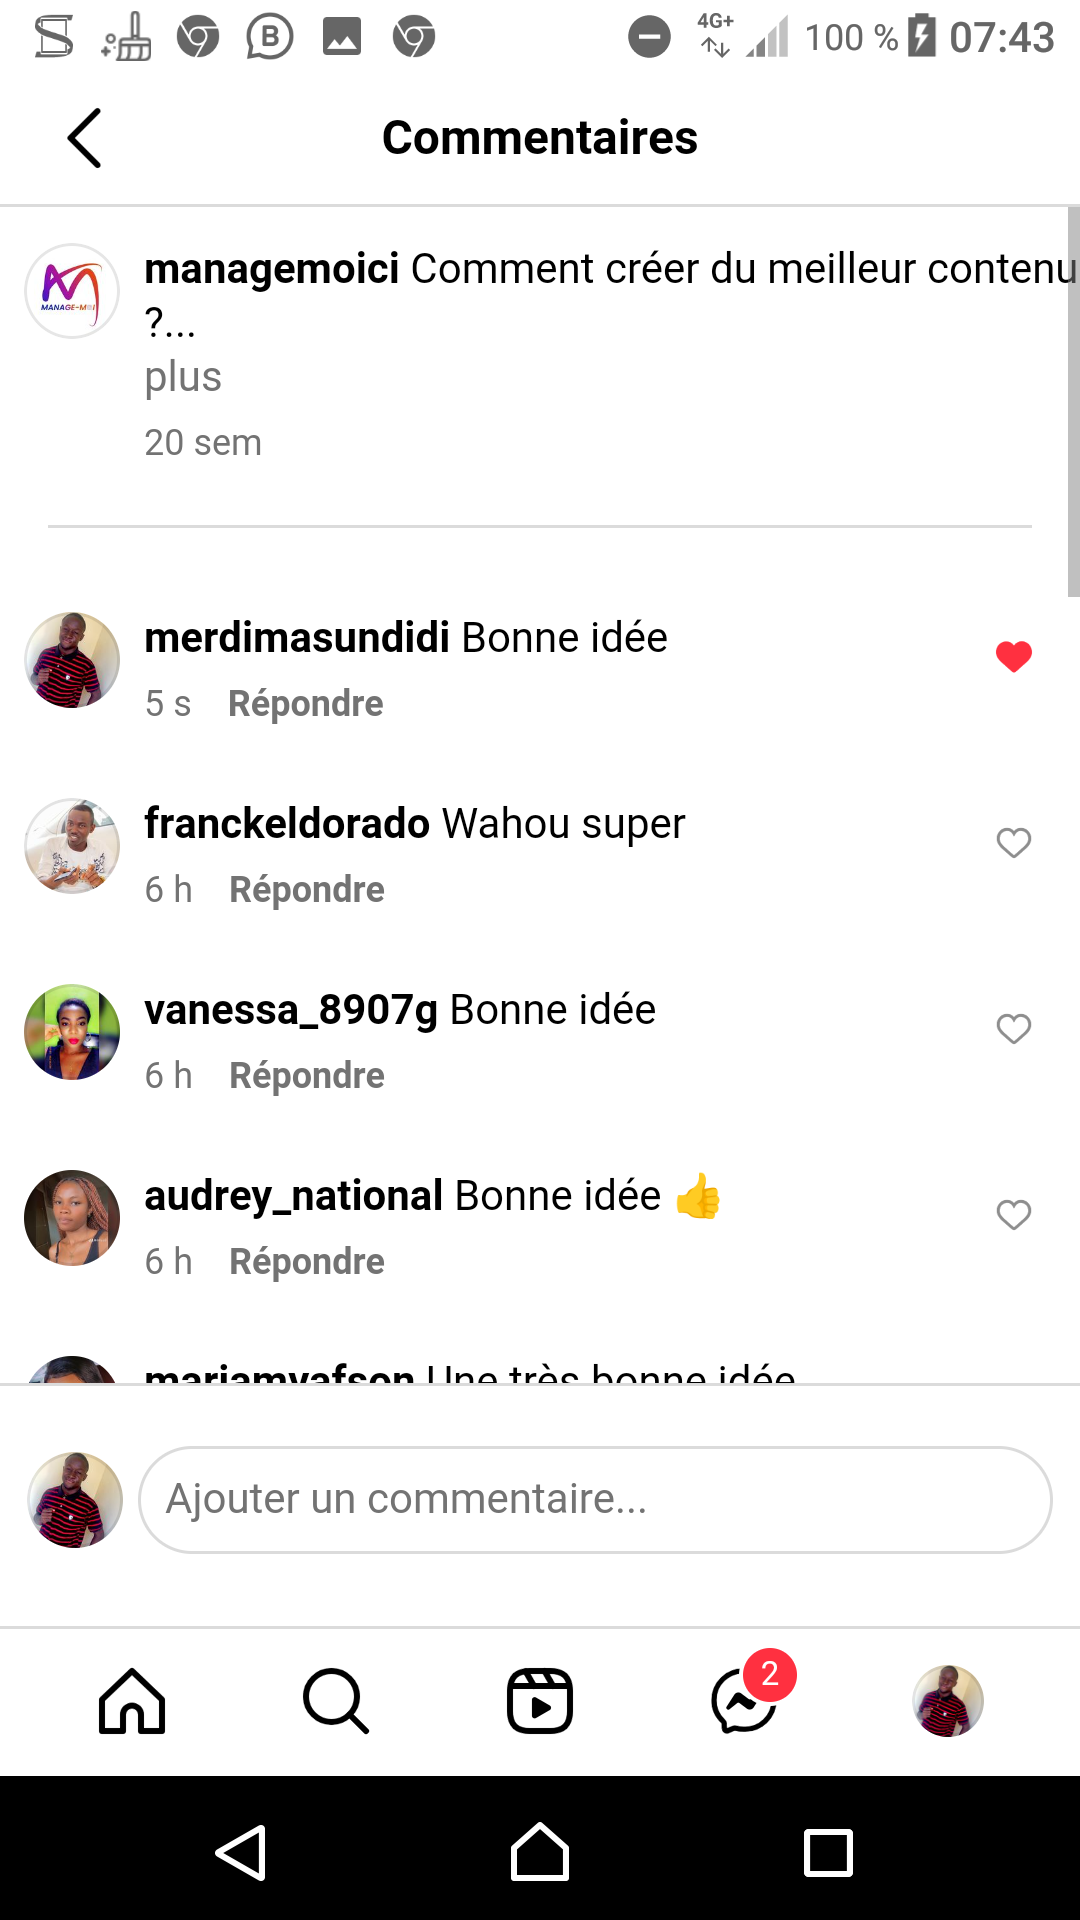Reply to merdimasundidi's comment
The height and width of the screenshot is (1920, 1080).
click(x=305, y=704)
